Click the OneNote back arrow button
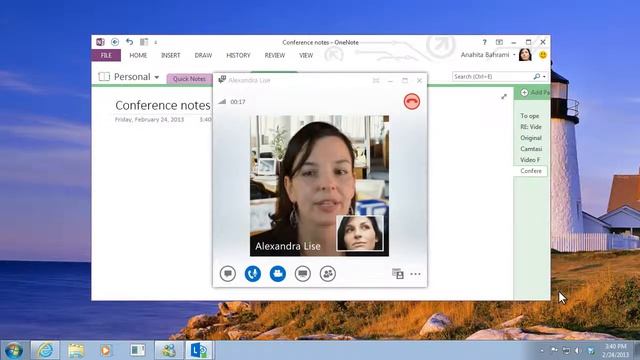Image resolution: width=640 pixels, height=360 pixels. tap(115, 42)
